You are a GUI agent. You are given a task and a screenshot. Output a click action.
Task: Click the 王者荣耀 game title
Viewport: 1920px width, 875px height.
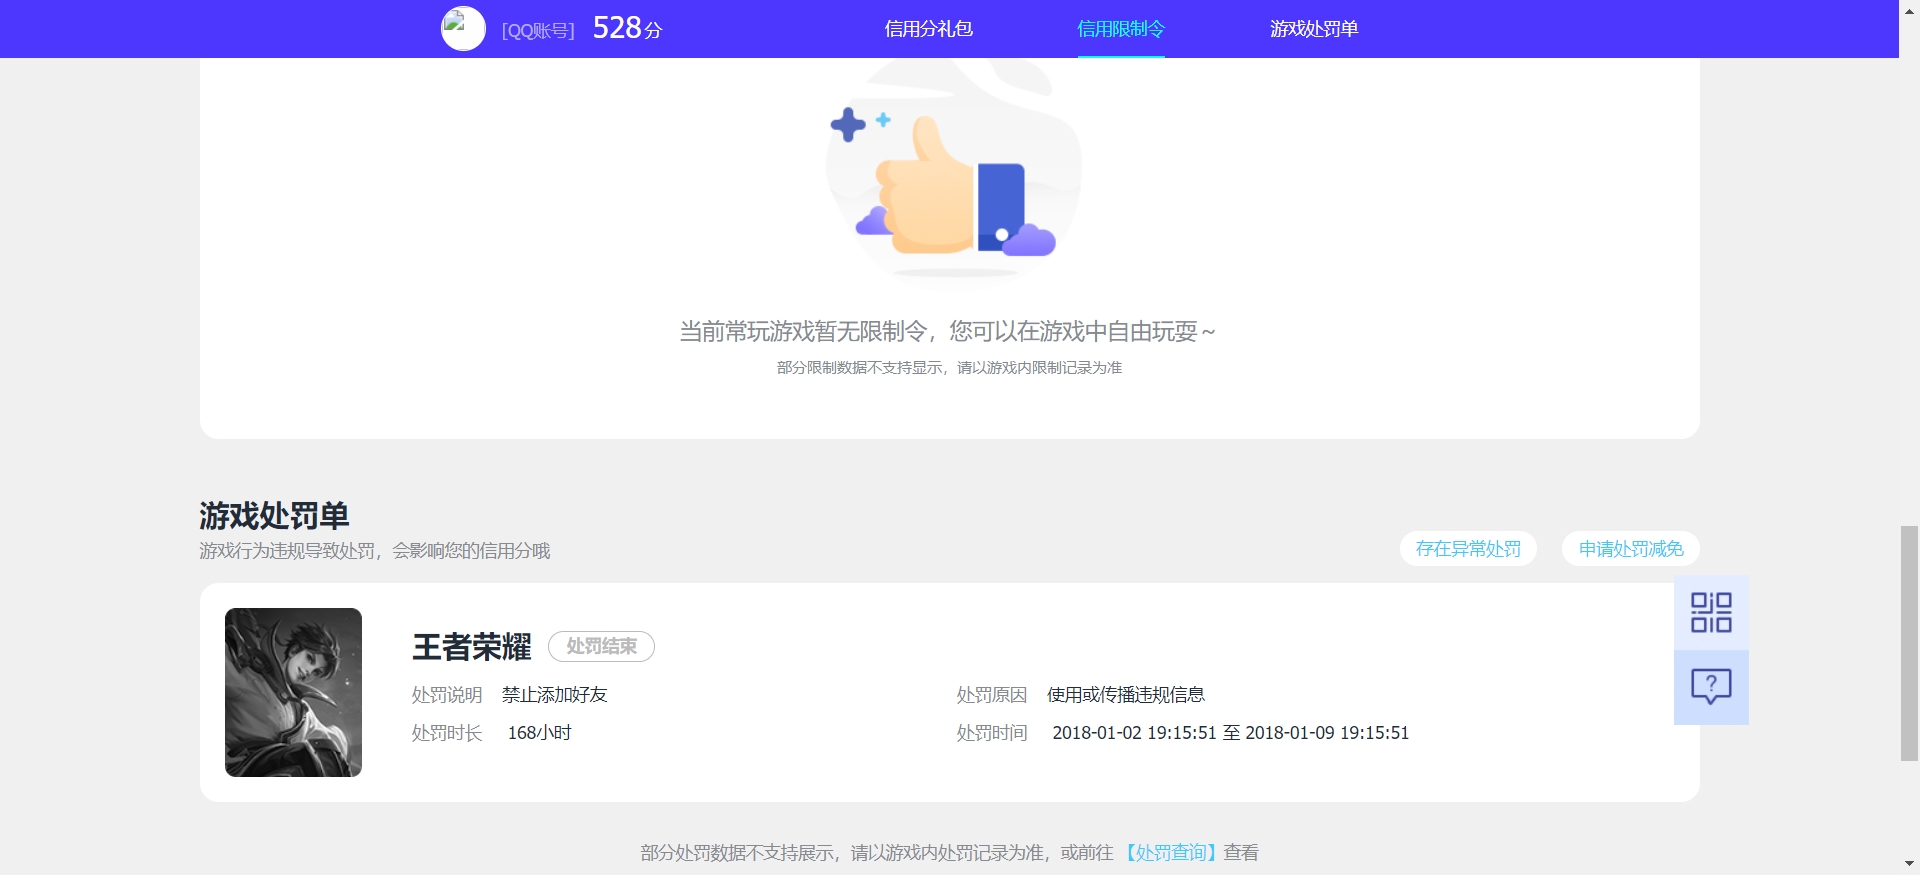tap(472, 647)
